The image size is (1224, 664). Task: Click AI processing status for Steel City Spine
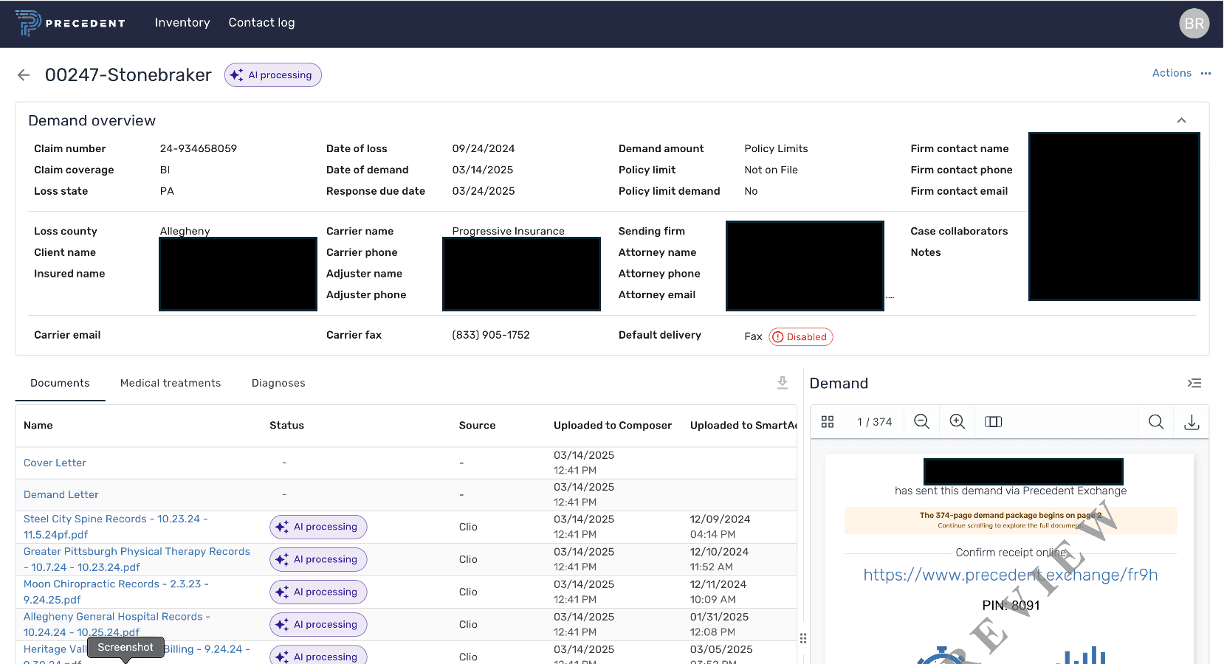click(318, 527)
